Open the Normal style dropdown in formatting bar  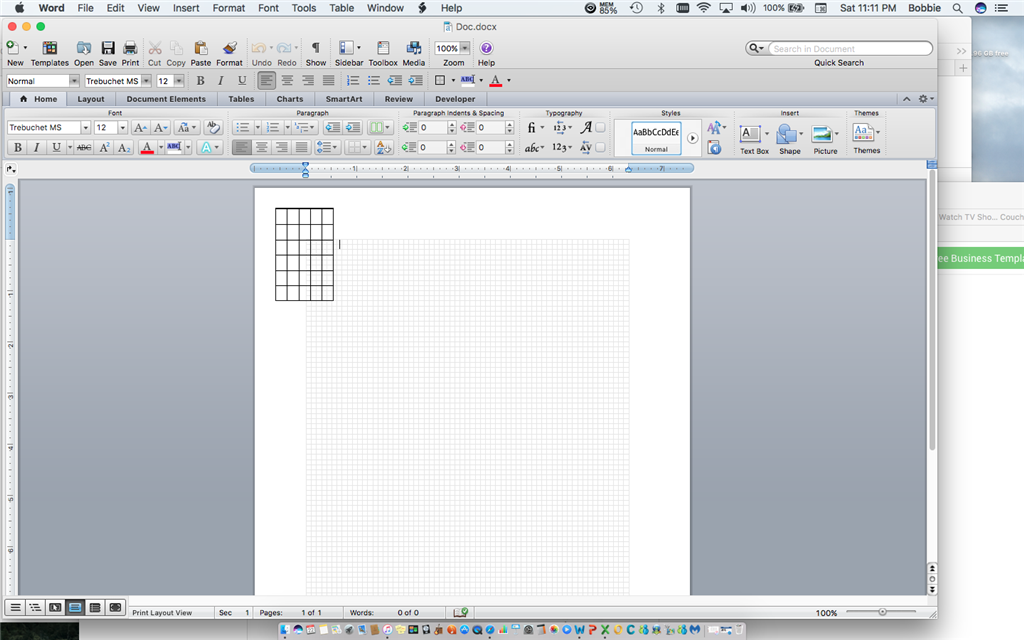coord(74,81)
